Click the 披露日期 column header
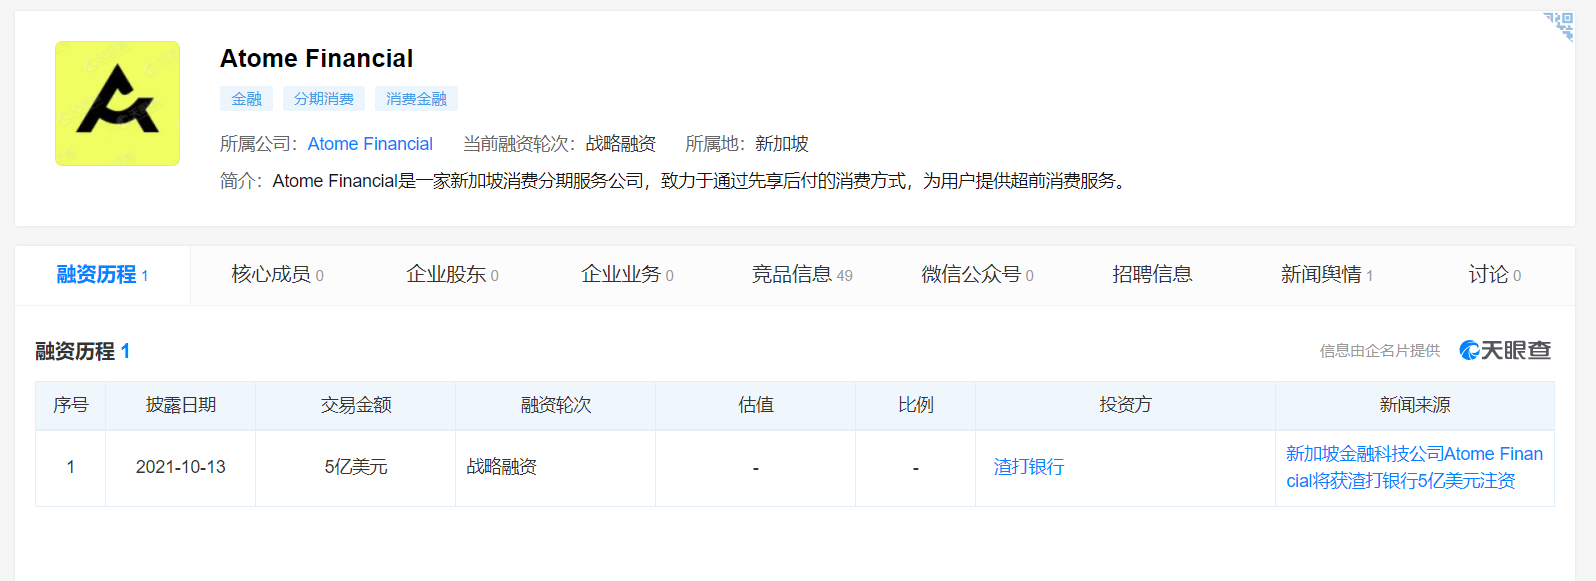Screen dimensions: 1596x581 [181, 405]
